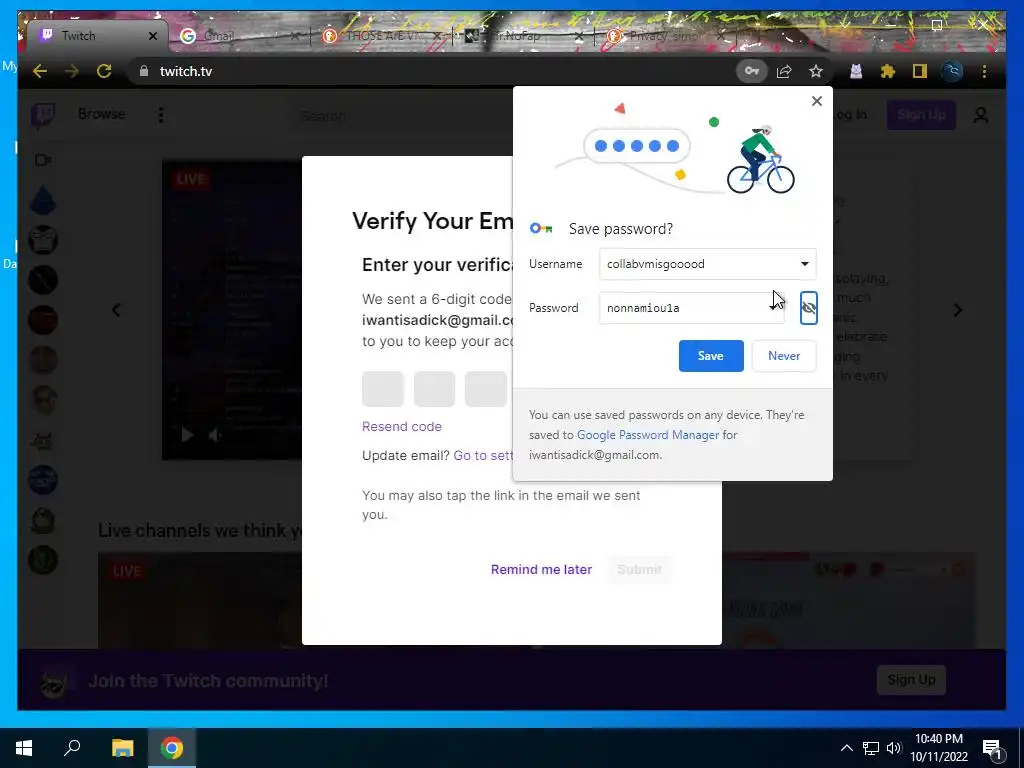Play the featured stream video

[187, 434]
